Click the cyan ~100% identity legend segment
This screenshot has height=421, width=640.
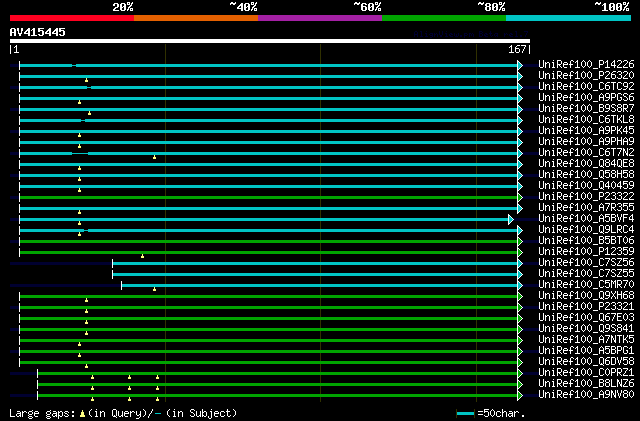(x=569, y=18)
